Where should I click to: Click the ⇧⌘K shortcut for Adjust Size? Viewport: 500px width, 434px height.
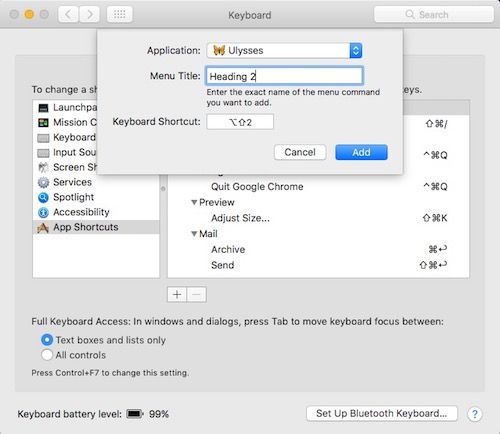[435, 218]
